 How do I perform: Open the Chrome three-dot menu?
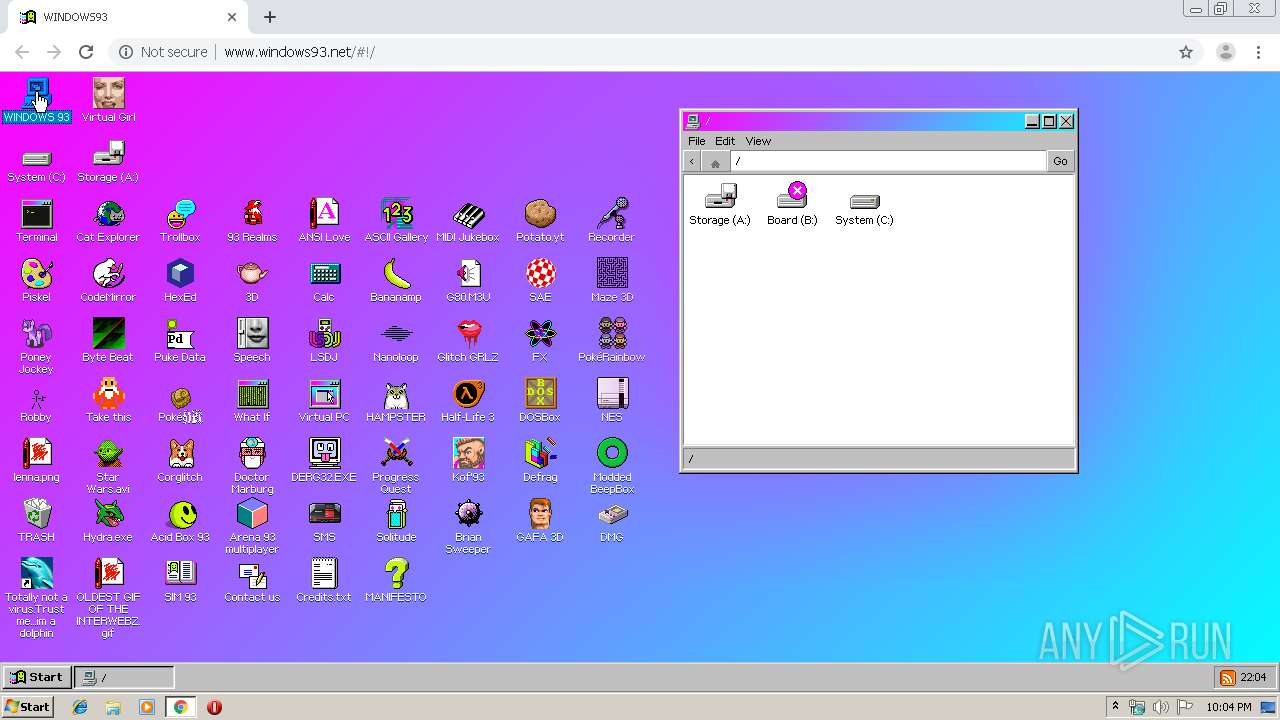click(x=1258, y=52)
